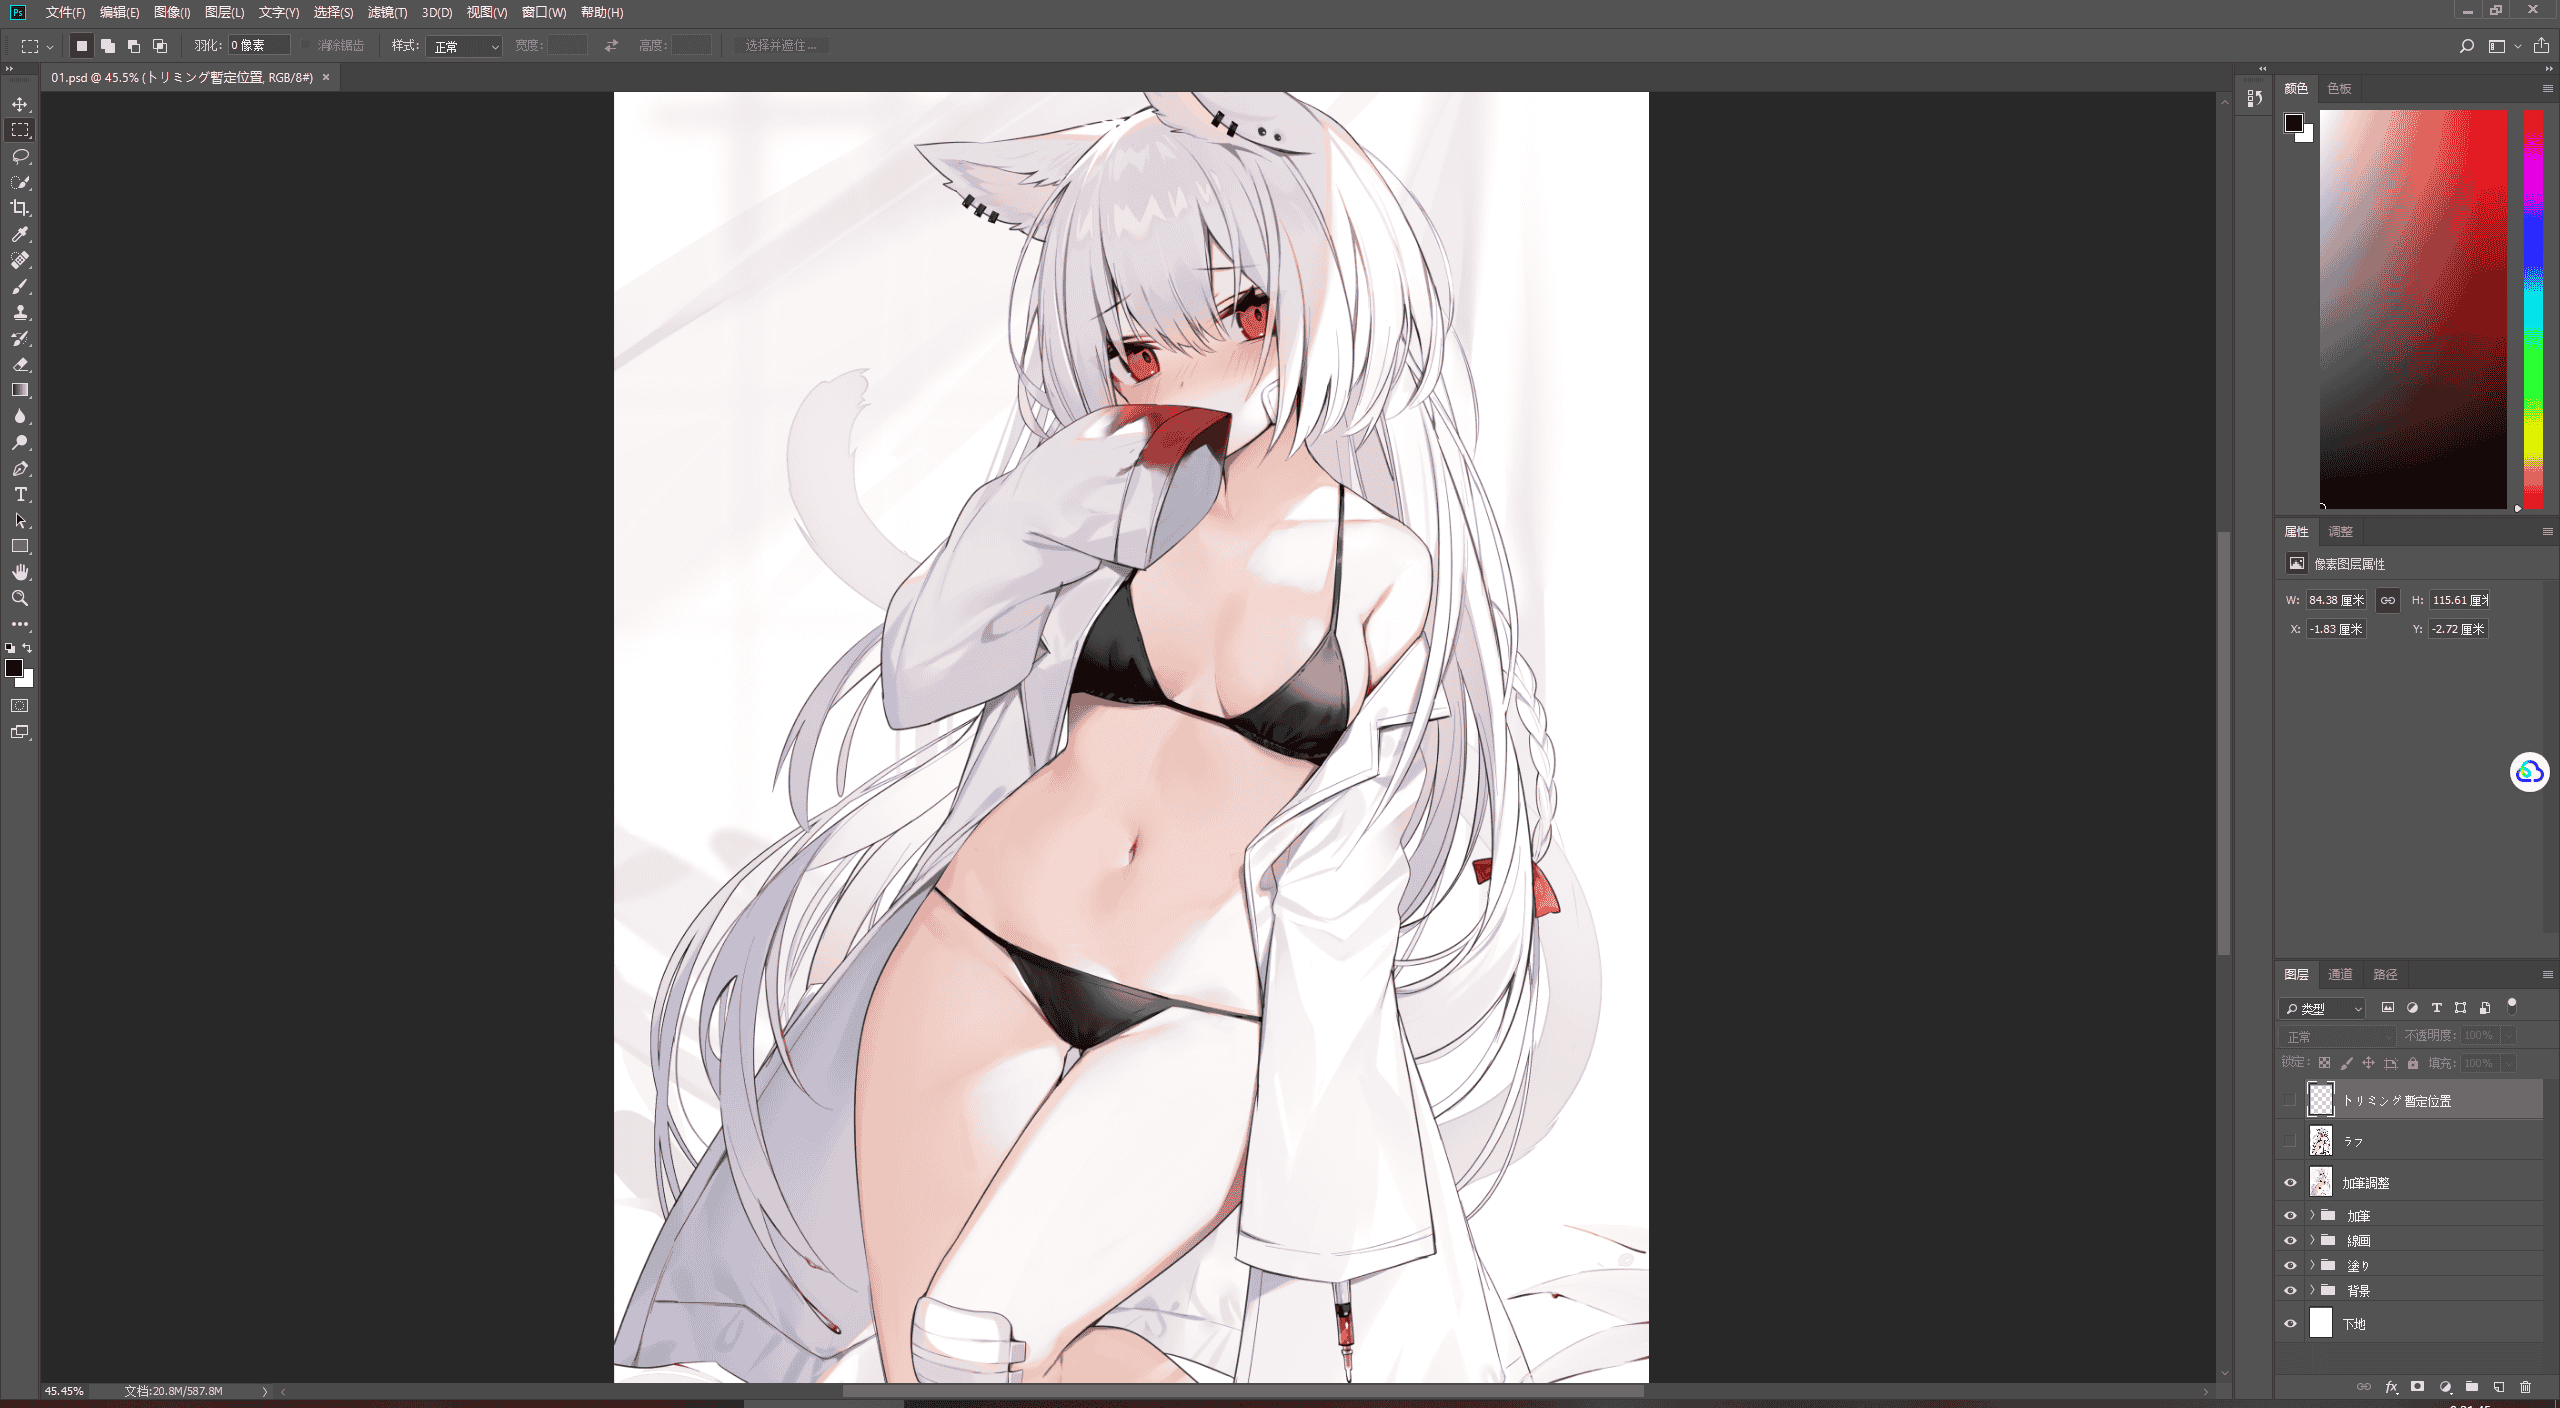This screenshot has width=2560, height=1408.
Task: Click the 选择并遮住 button
Action: tap(781, 46)
